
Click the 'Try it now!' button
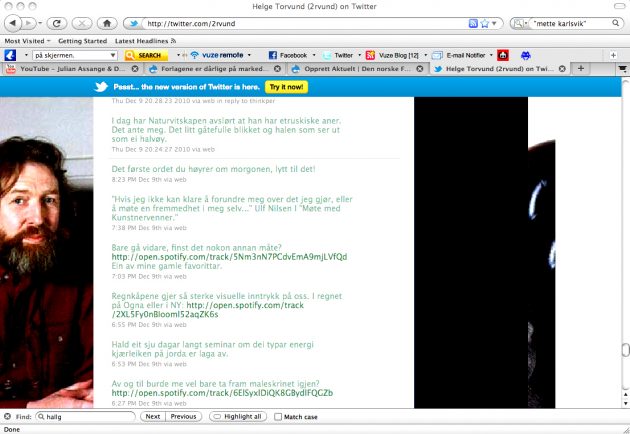coord(286,87)
